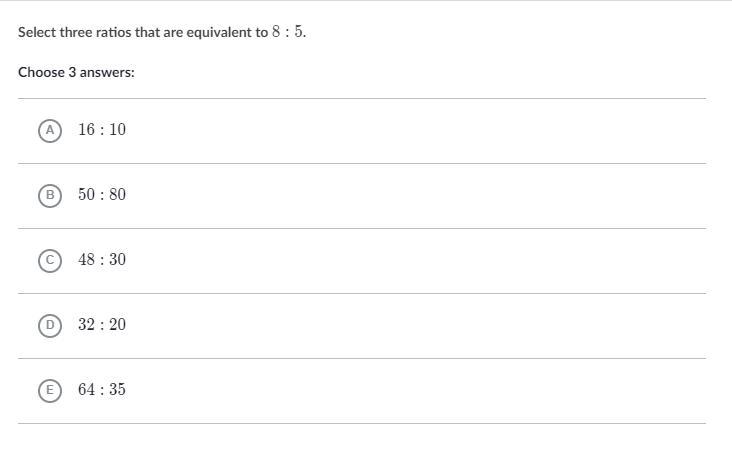The image size is (732, 462).
Task: Click empty area of option D row
Action: click(x=415, y=325)
